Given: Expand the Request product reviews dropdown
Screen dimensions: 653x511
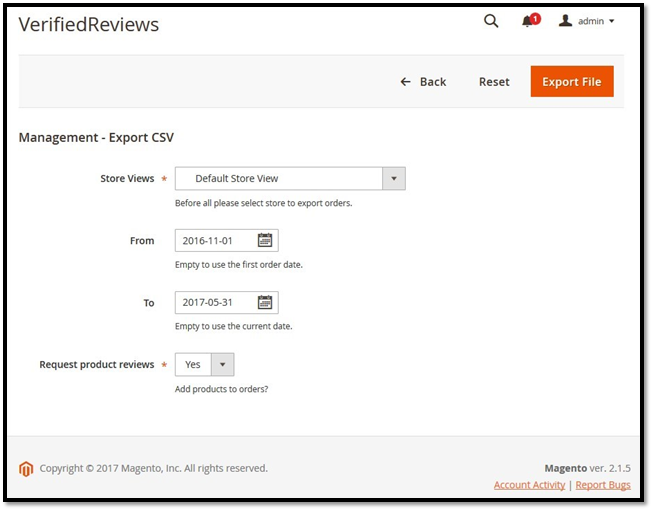Looking at the screenshot, I should tap(223, 365).
